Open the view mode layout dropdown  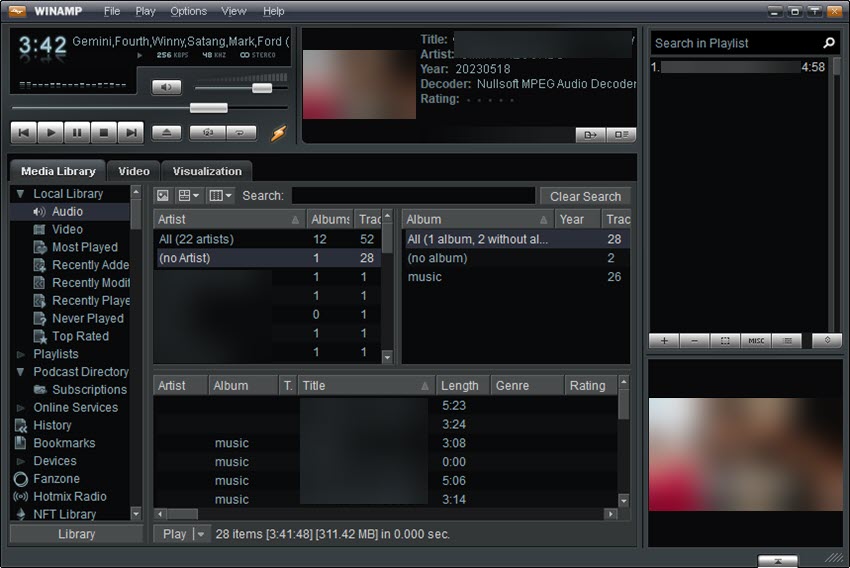189,196
